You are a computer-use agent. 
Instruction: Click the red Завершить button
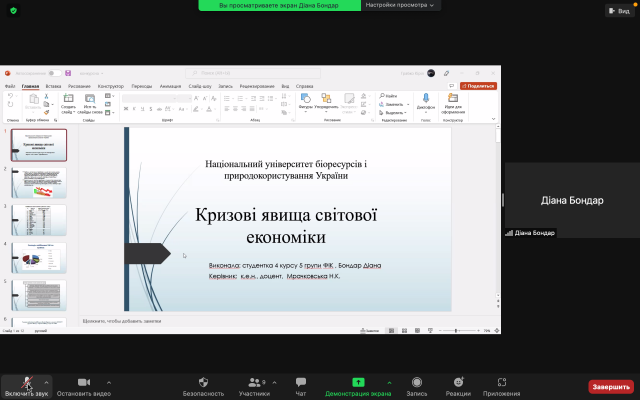(611, 387)
